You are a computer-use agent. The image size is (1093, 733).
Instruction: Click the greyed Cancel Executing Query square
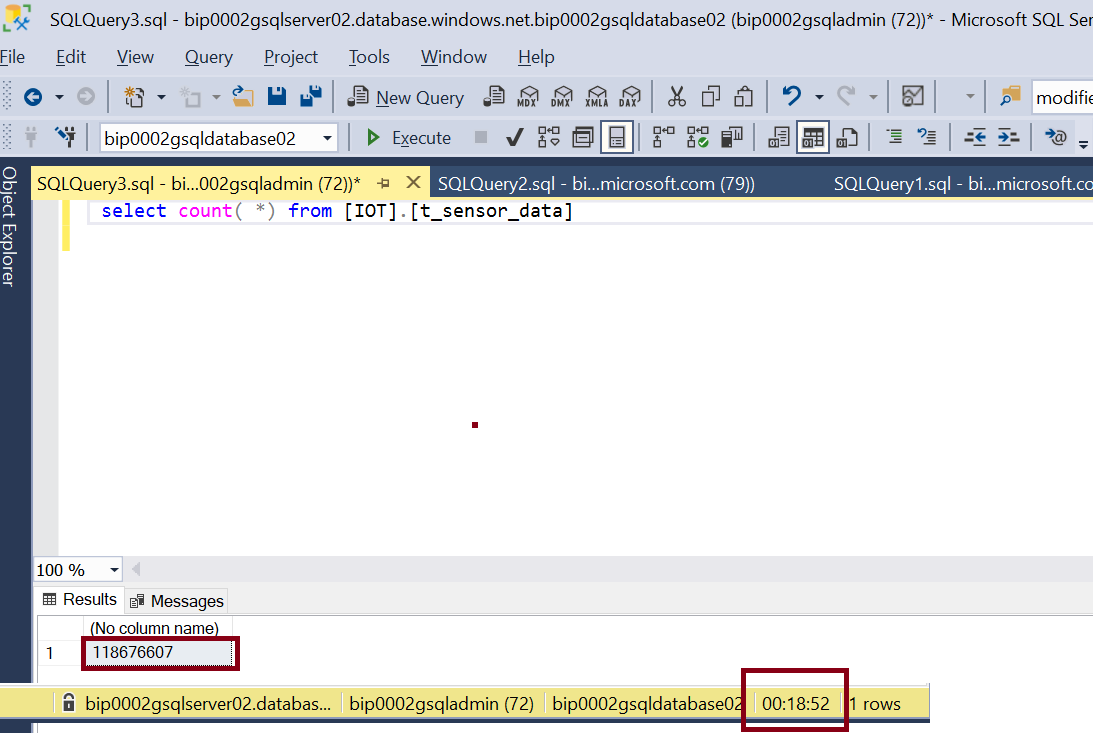[481, 137]
